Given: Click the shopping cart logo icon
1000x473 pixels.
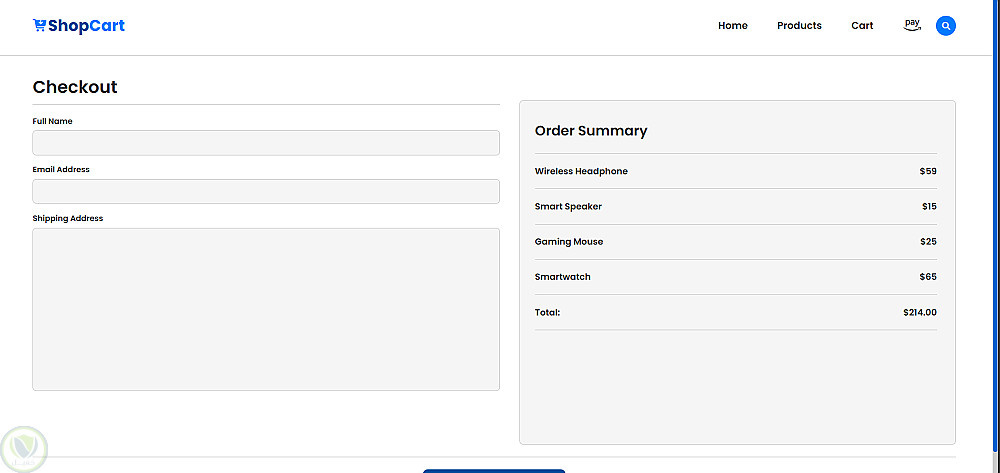Looking at the screenshot, I should 39,25.
